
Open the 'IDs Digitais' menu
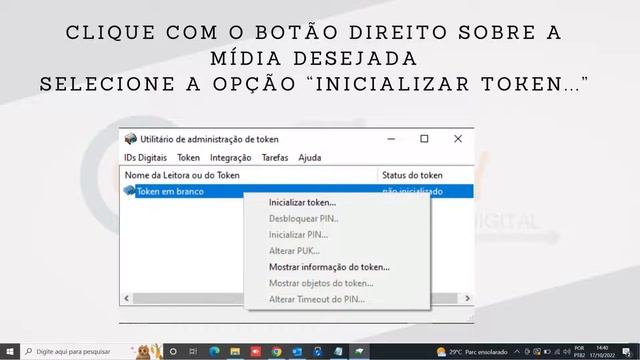point(145,158)
